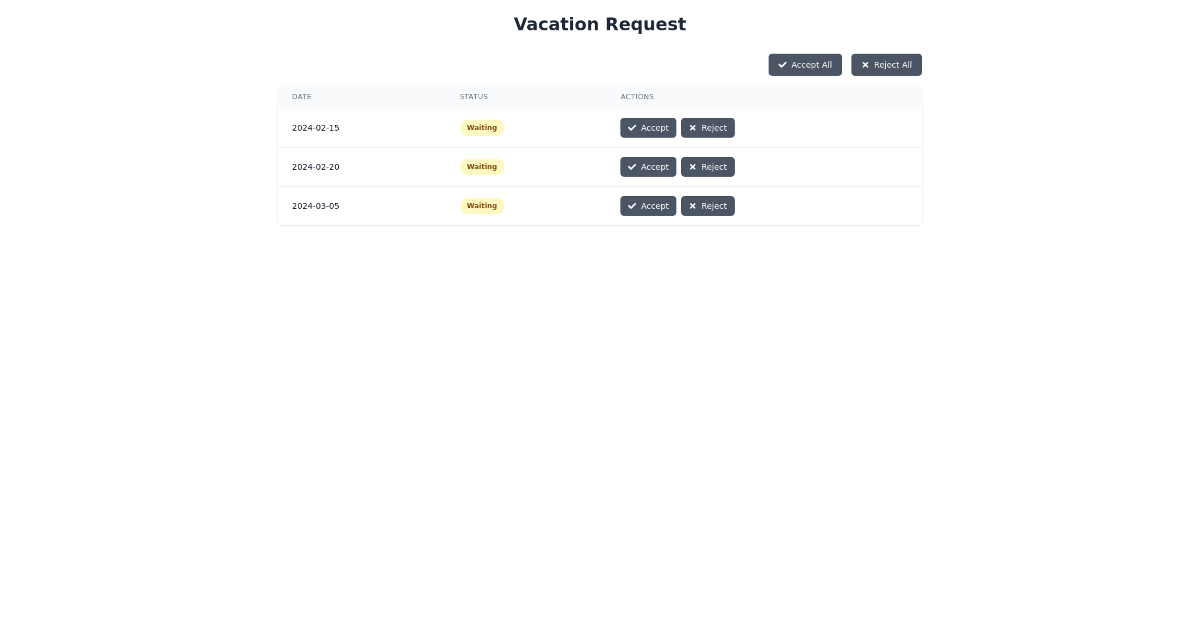This screenshot has width=1200, height=630.
Task: Select the Vacation Request page title
Action: [600, 24]
